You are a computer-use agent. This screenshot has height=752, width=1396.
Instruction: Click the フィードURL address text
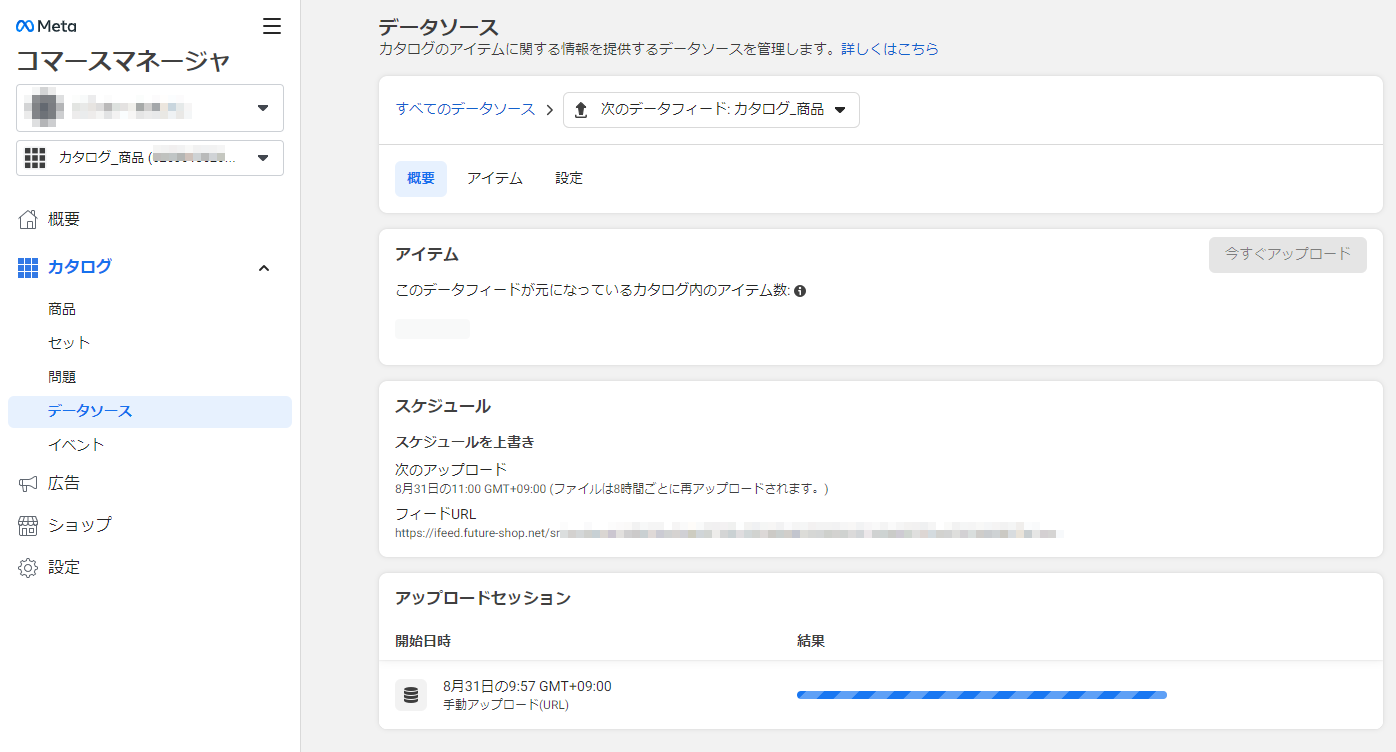point(726,533)
